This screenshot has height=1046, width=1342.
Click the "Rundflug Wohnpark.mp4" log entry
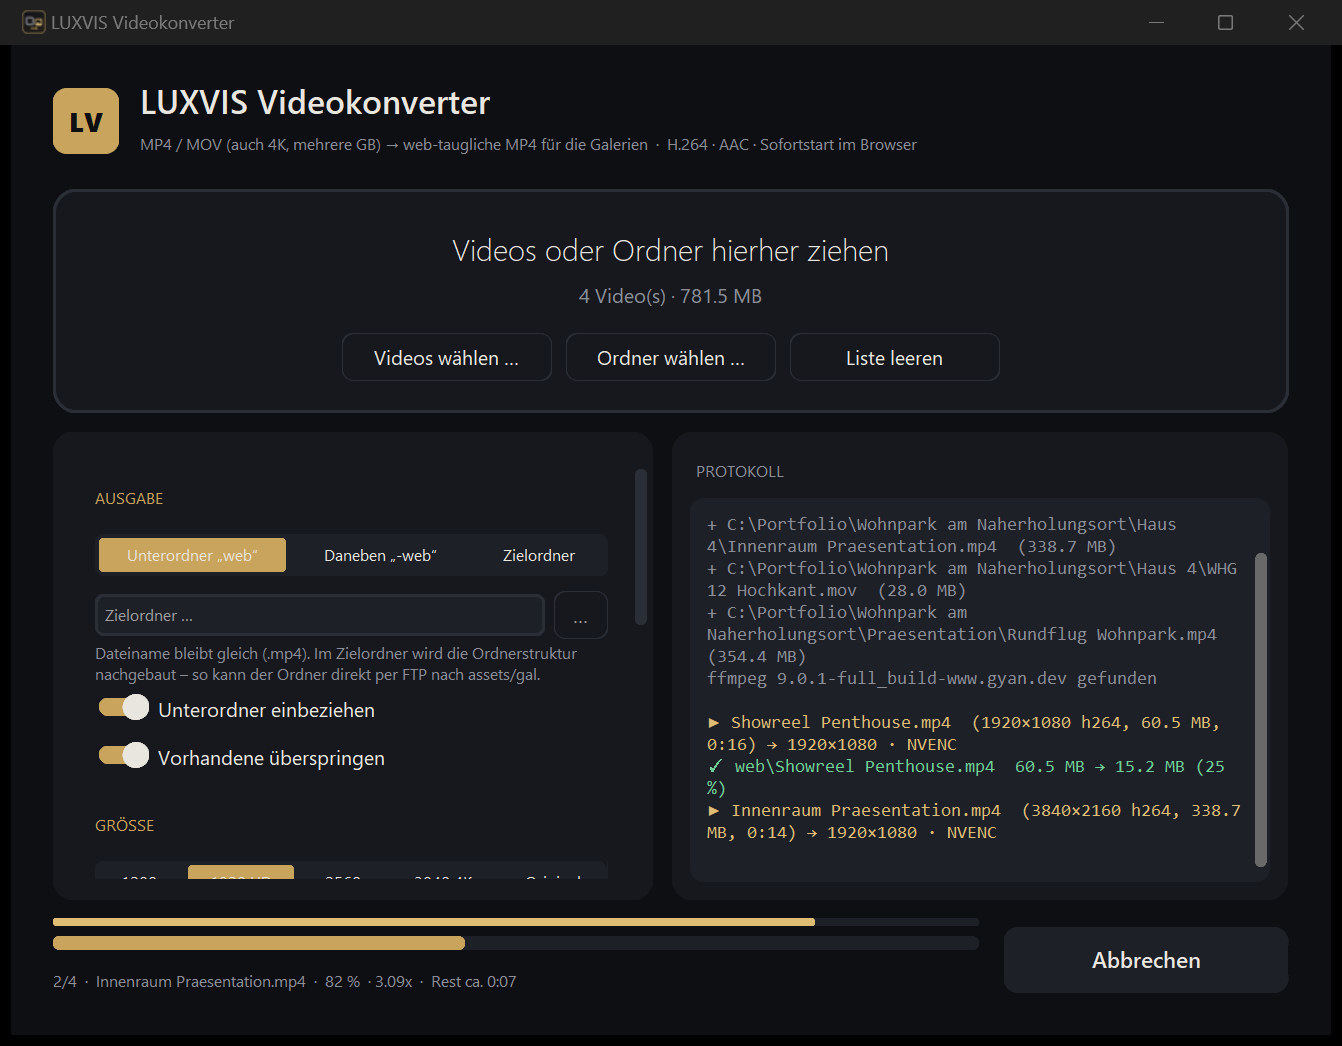pos(962,634)
